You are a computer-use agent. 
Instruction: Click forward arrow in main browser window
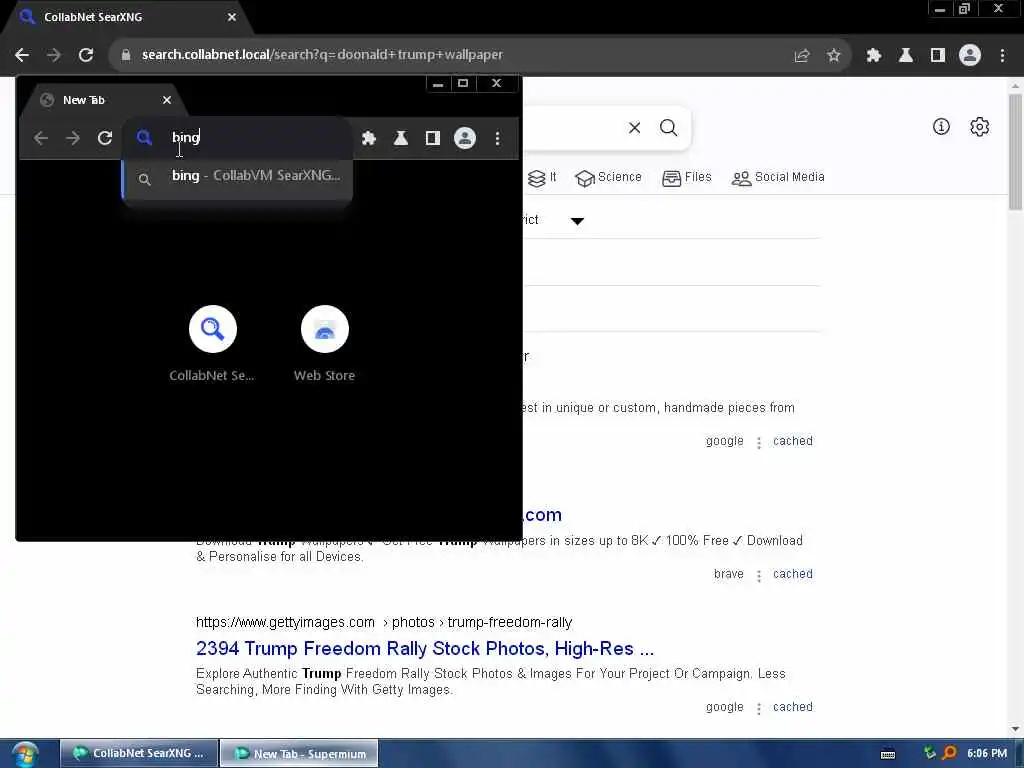click(x=54, y=55)
